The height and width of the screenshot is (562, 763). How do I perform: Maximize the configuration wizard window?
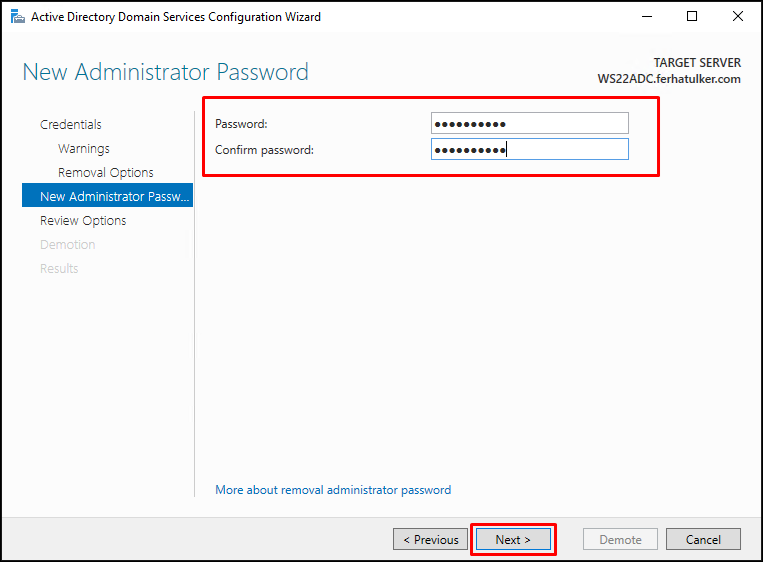[691, 17]
